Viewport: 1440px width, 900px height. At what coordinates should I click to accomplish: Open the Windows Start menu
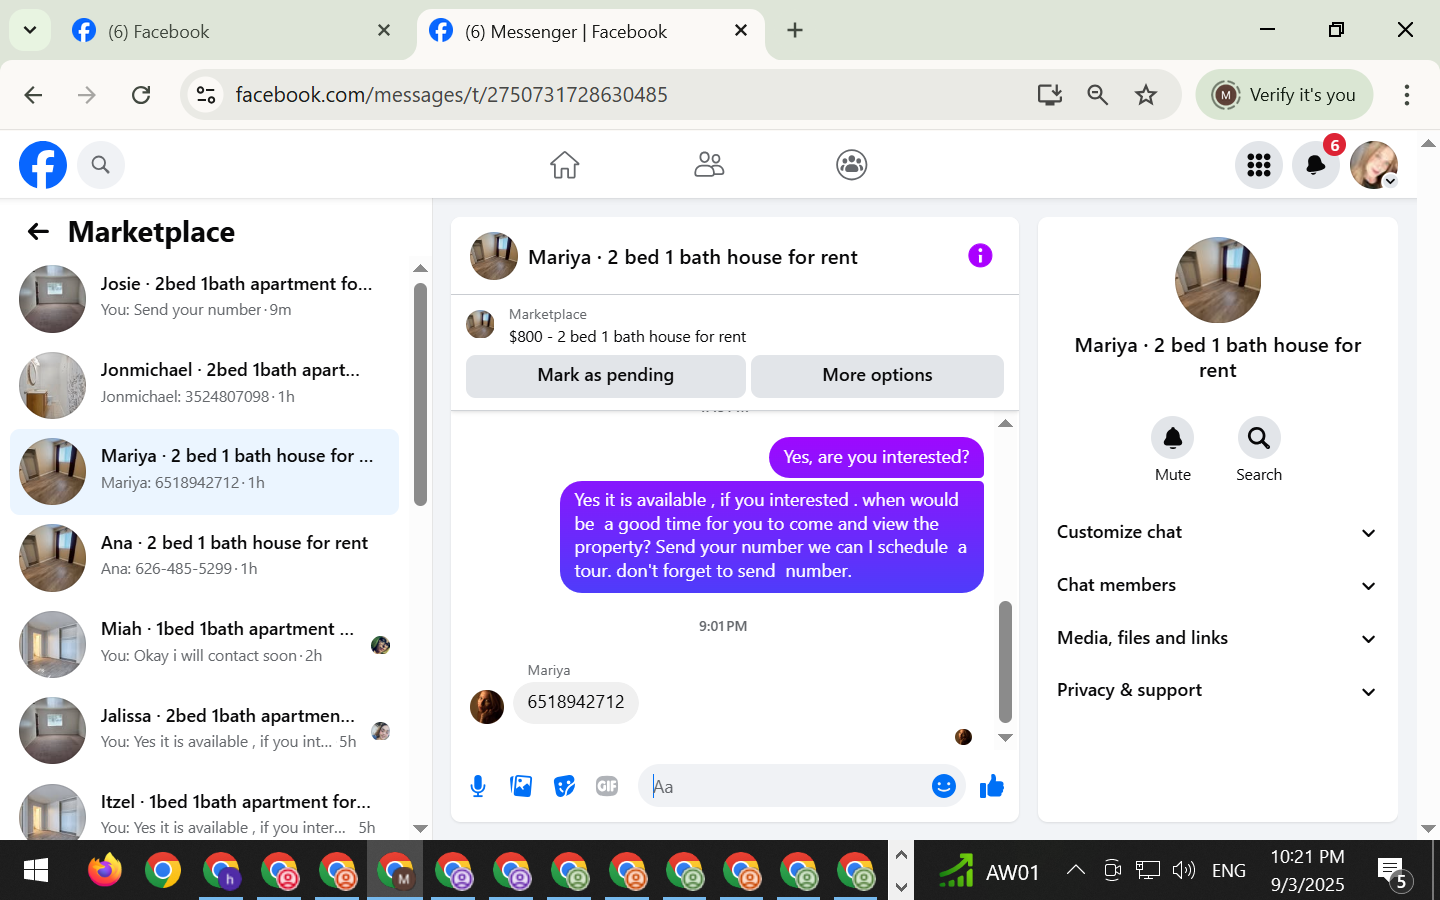pyautogui.click(x=35, y=871)
